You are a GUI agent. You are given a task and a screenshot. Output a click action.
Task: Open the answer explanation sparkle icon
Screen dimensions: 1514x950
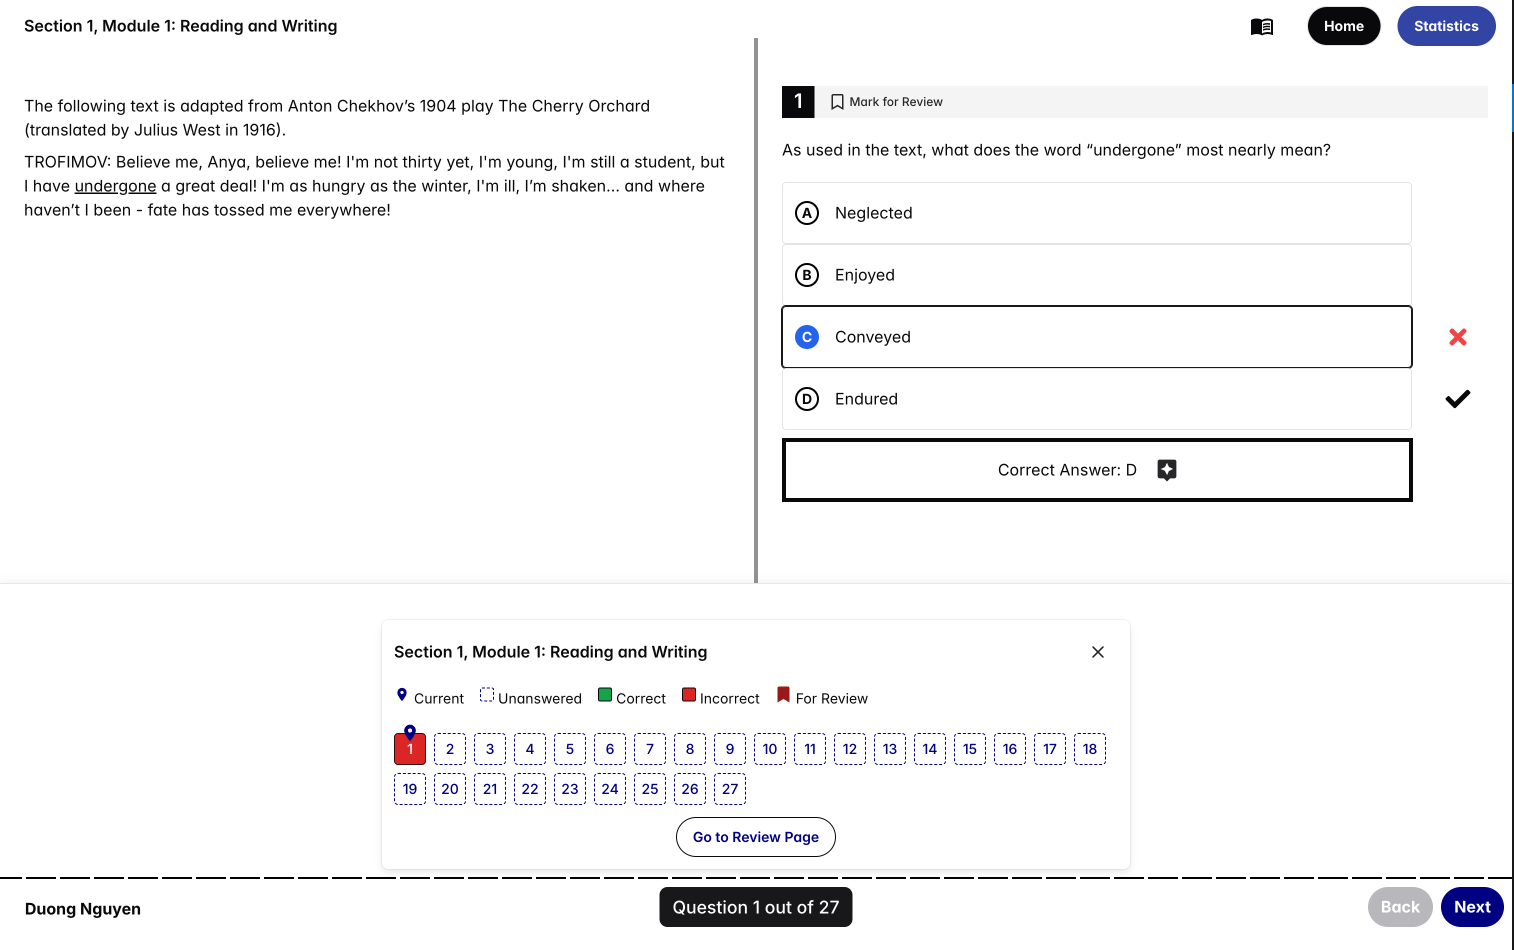point(1167,470)
